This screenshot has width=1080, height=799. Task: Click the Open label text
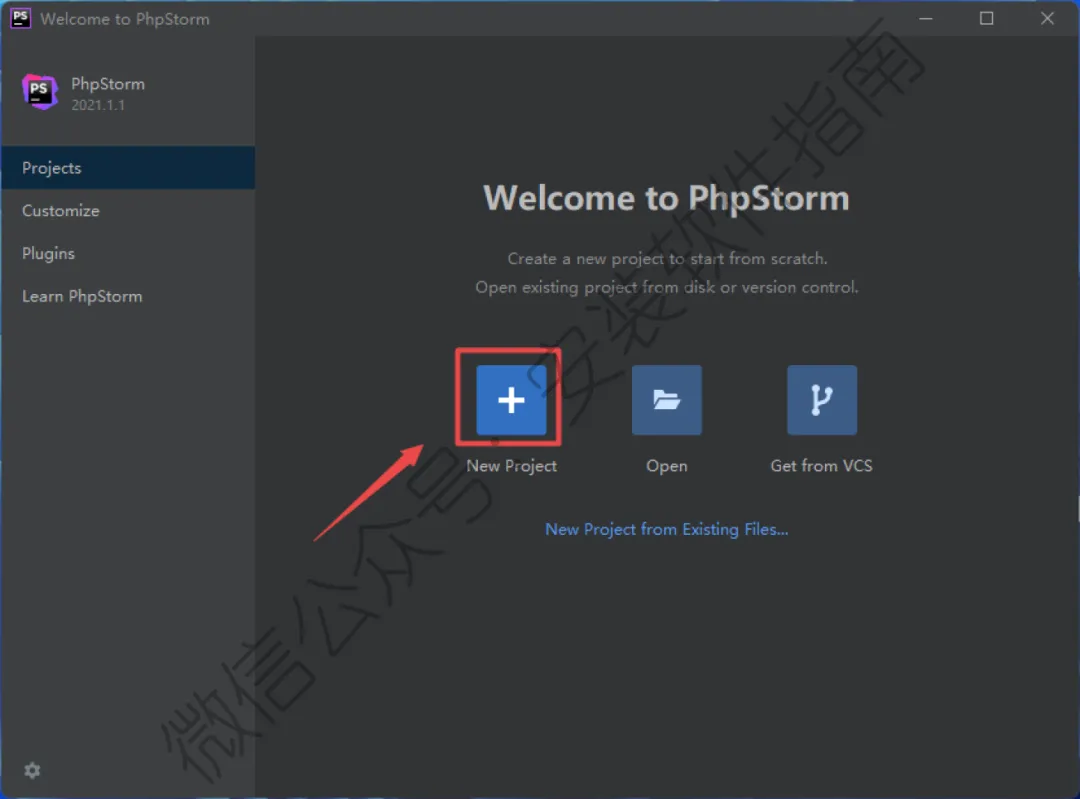(x=667, y=466)
